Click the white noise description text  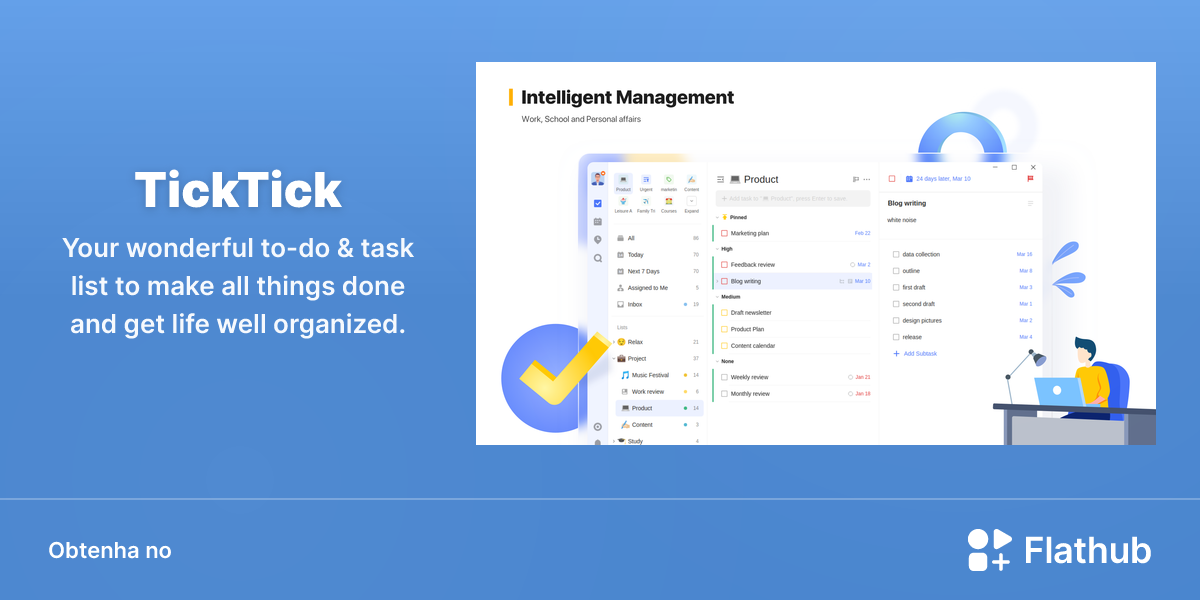click(x=902, y=220)
